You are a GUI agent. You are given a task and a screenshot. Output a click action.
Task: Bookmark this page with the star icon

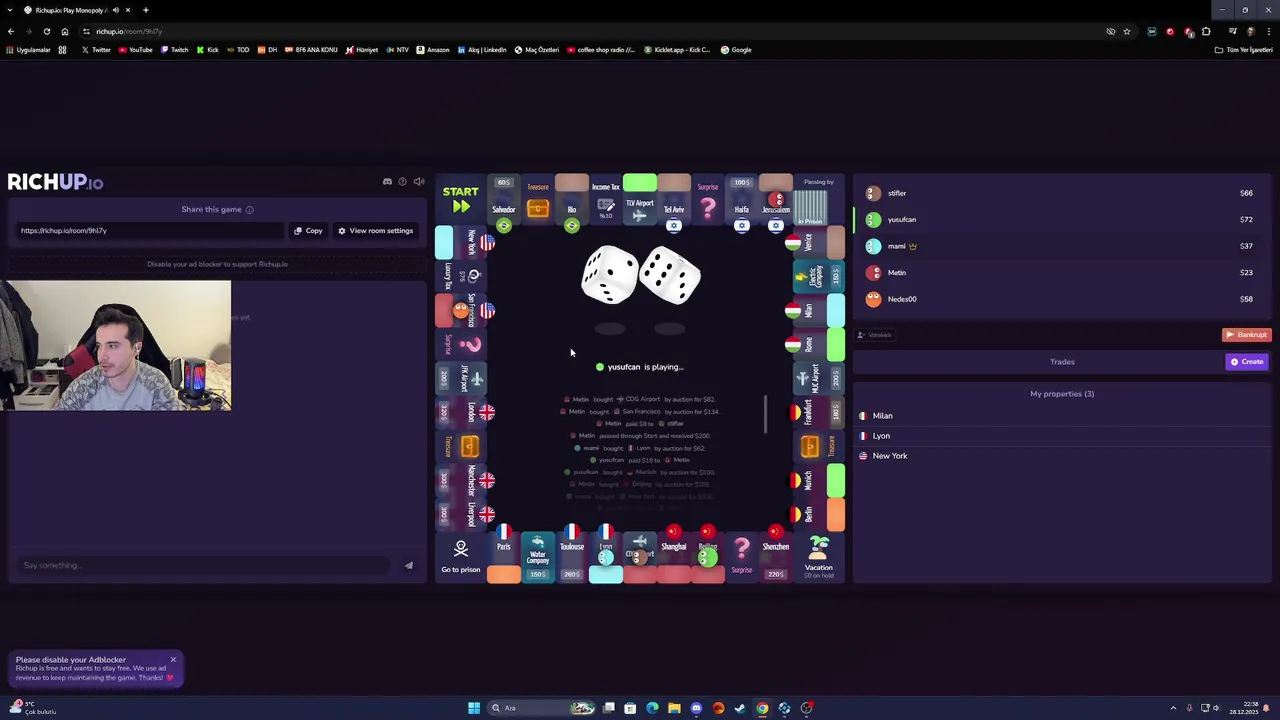coord(1127,31)
